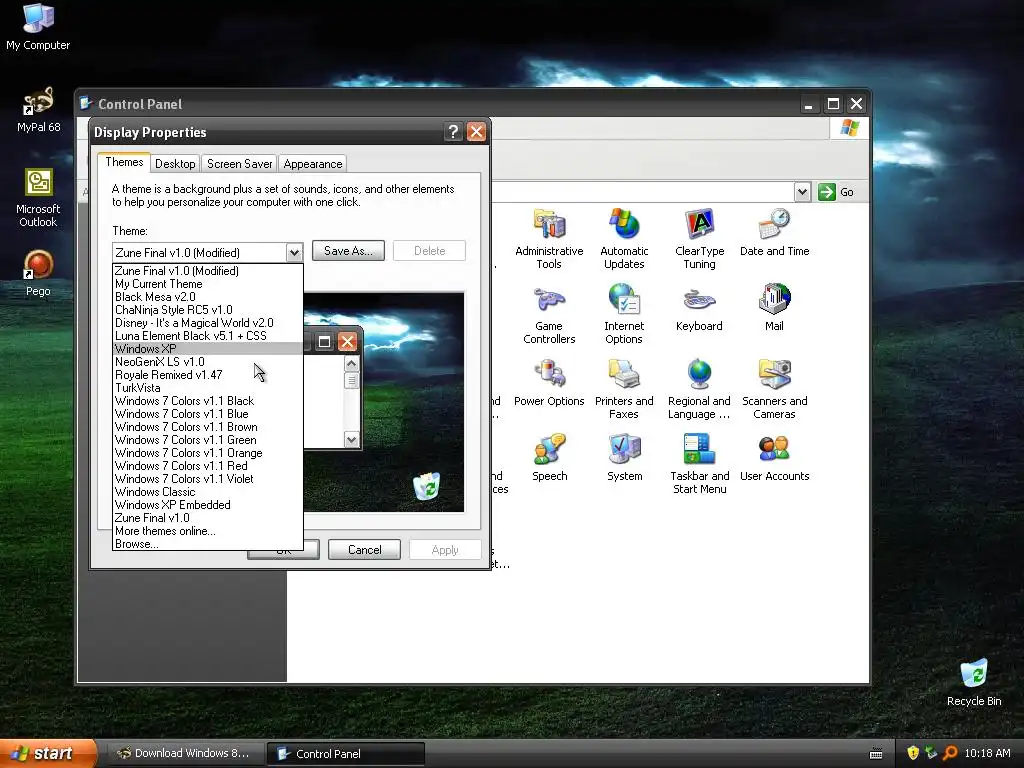Open ClearType Tuning icon
The width and height of the screenshot is (1024, 768).
click(x=699, y=239)
